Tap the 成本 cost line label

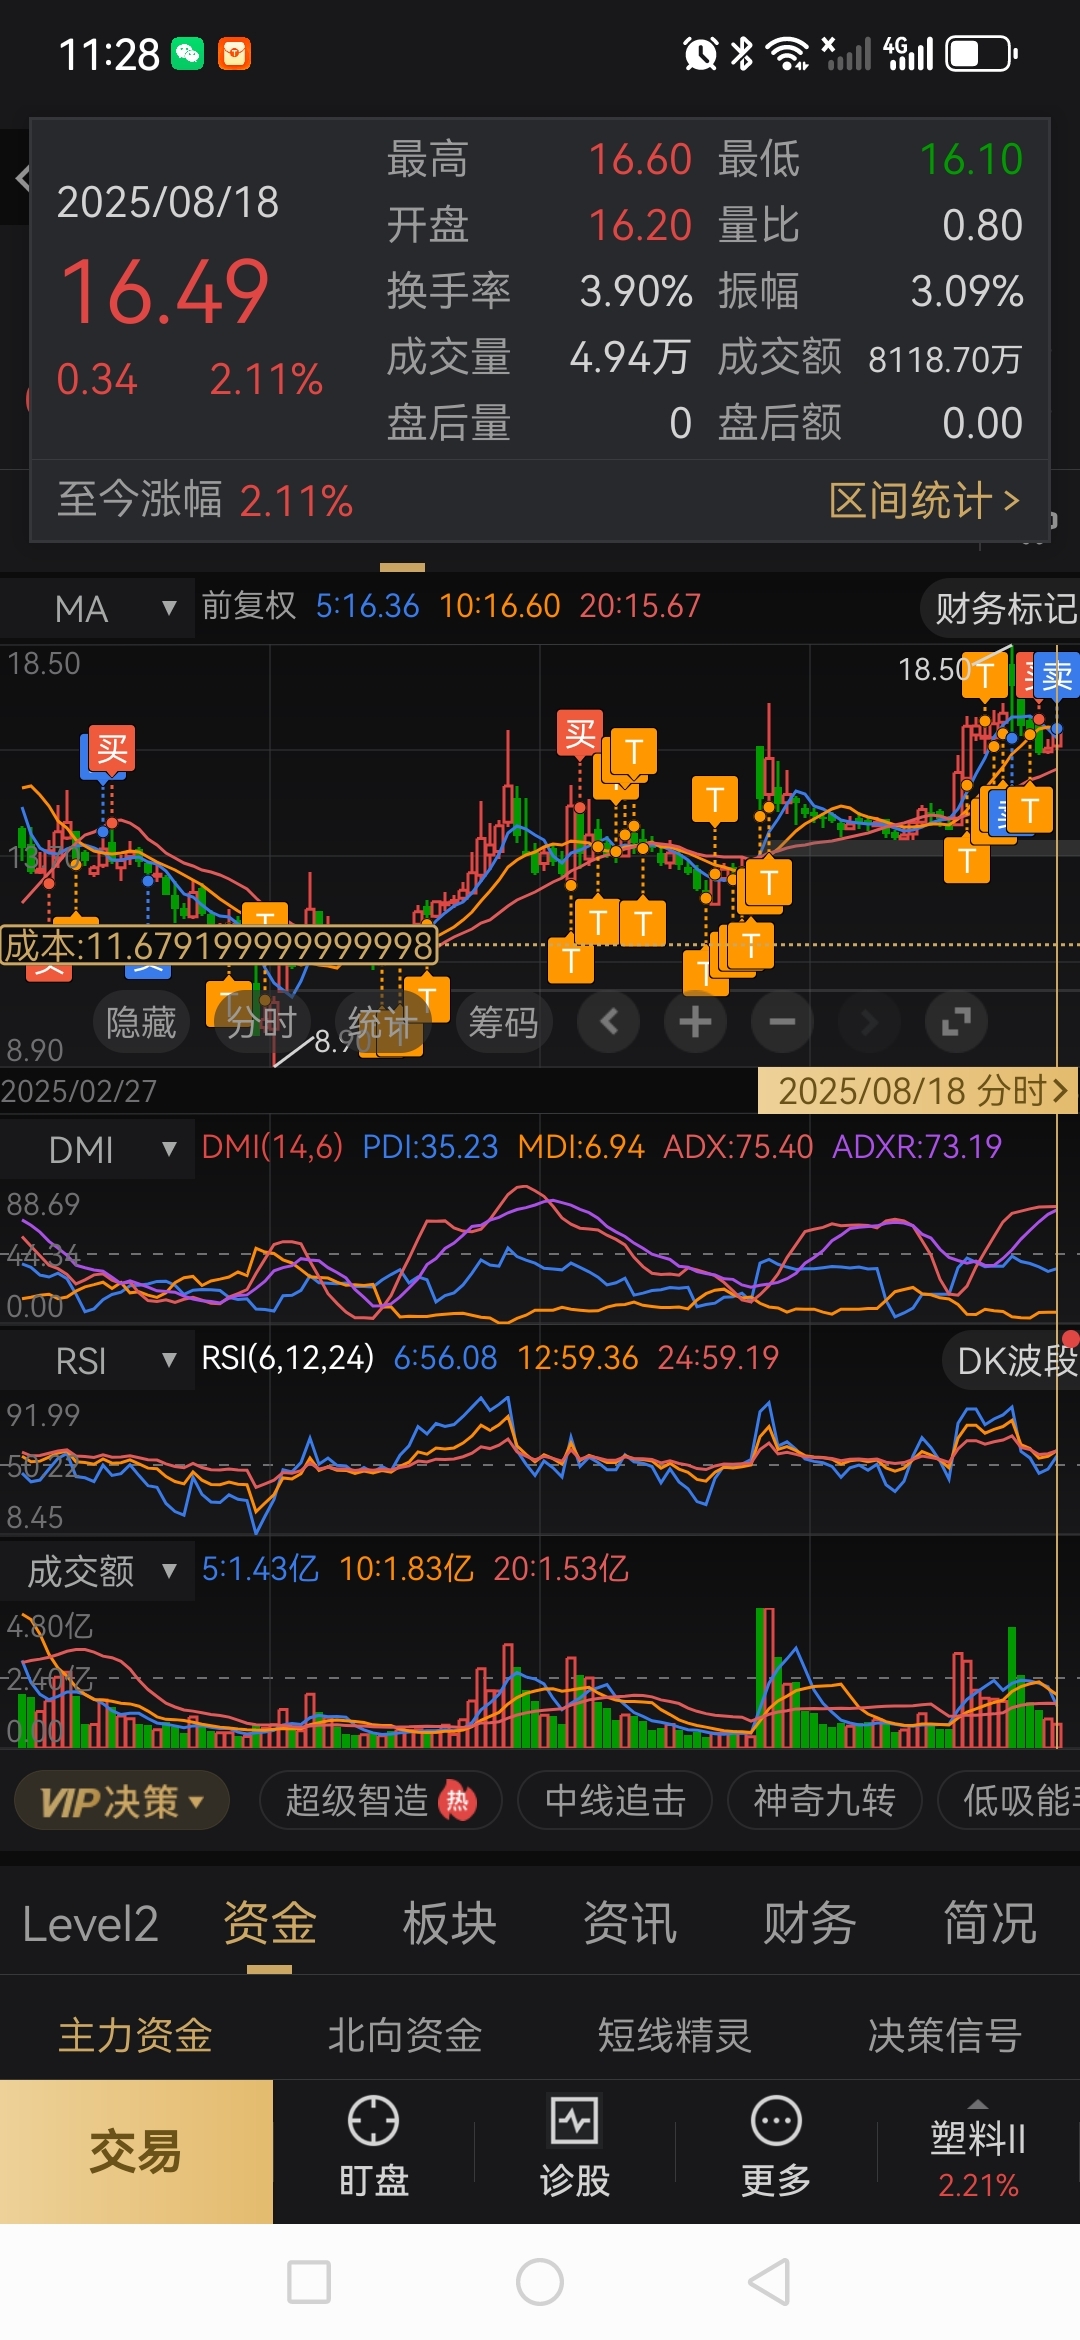[x=219, y=945]
